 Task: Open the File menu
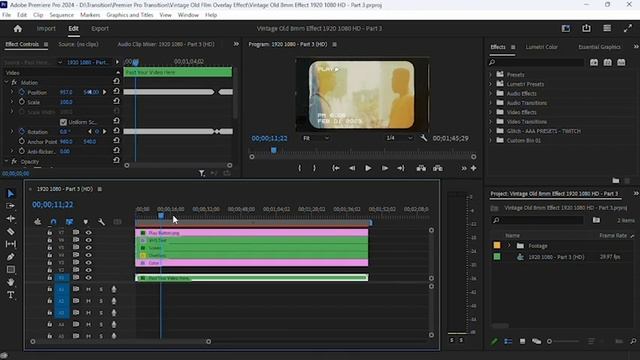(7, 15)
